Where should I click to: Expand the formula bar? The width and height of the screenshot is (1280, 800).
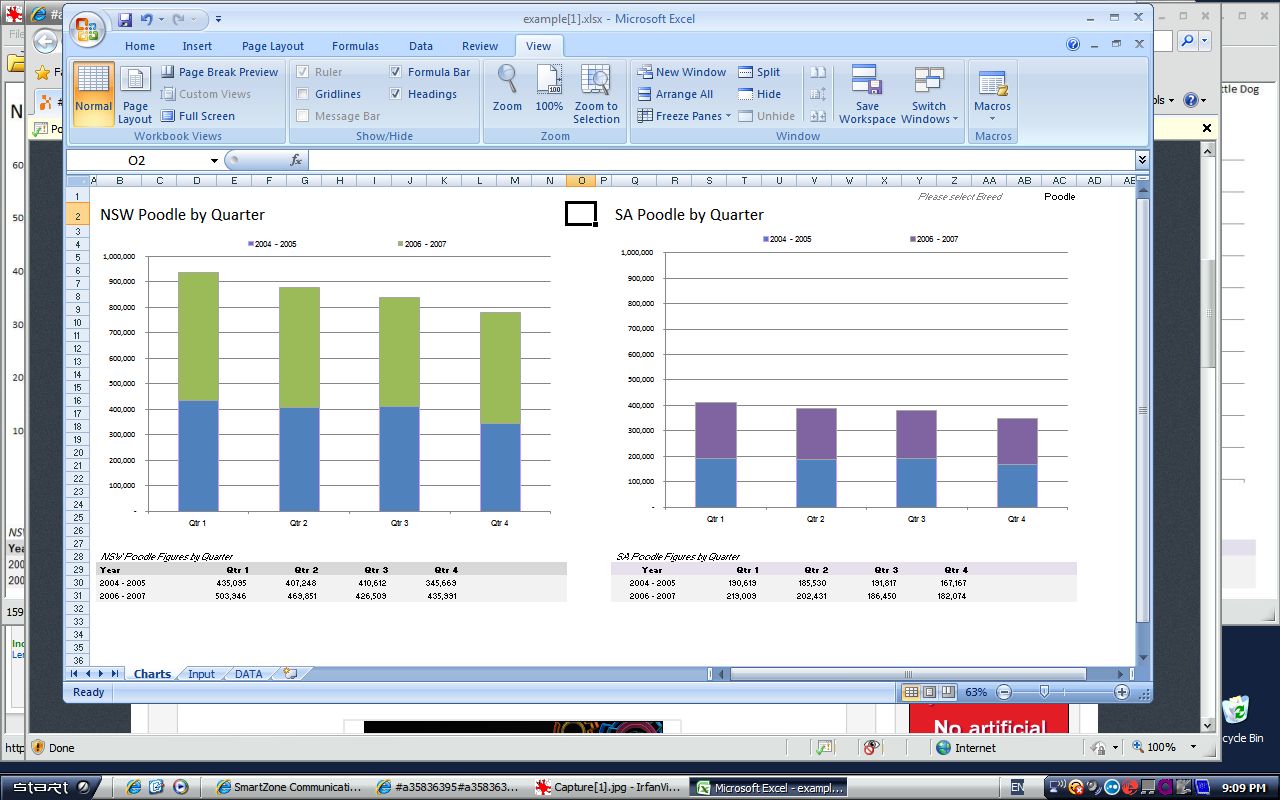1142,160
